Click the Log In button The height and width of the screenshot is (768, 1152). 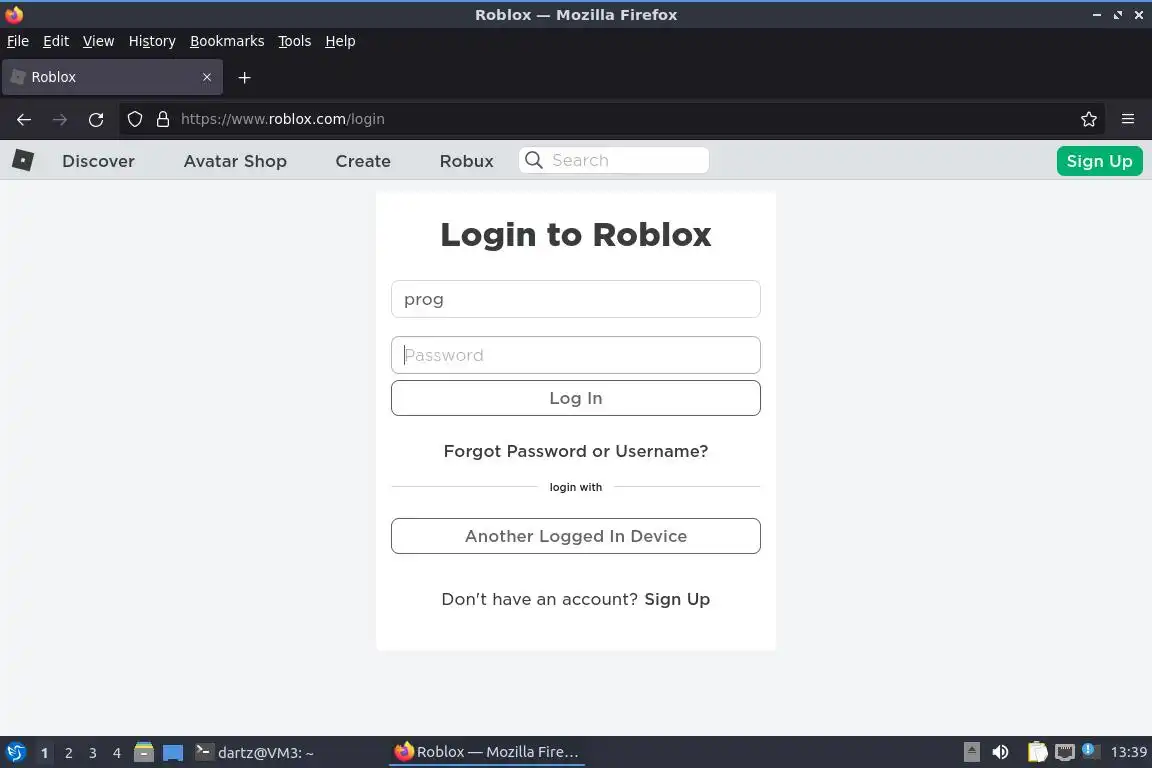[576, 398]
